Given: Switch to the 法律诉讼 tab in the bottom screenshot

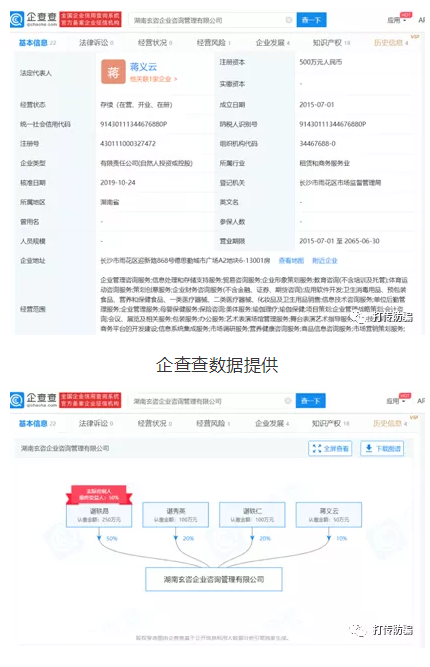Looking at the screenshot, I should (x=96, y=423).
